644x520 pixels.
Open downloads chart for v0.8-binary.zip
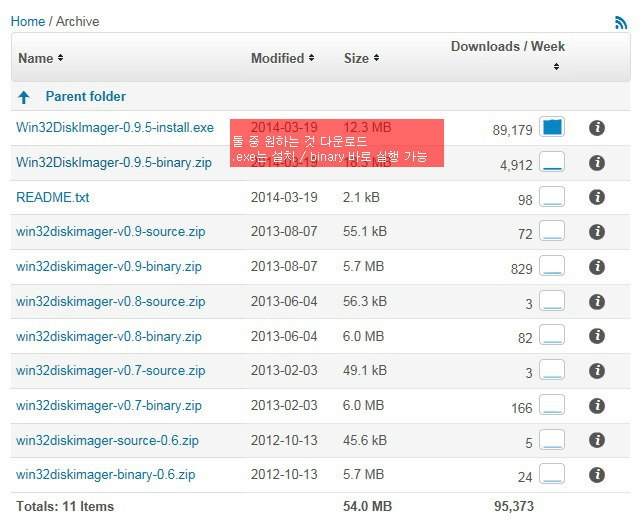[552, 334]
